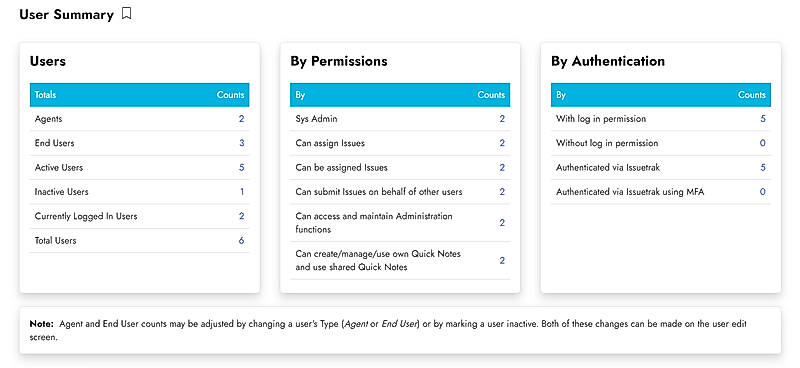
Task: Click By header in the By Authentication table
Action: [561, 95]
